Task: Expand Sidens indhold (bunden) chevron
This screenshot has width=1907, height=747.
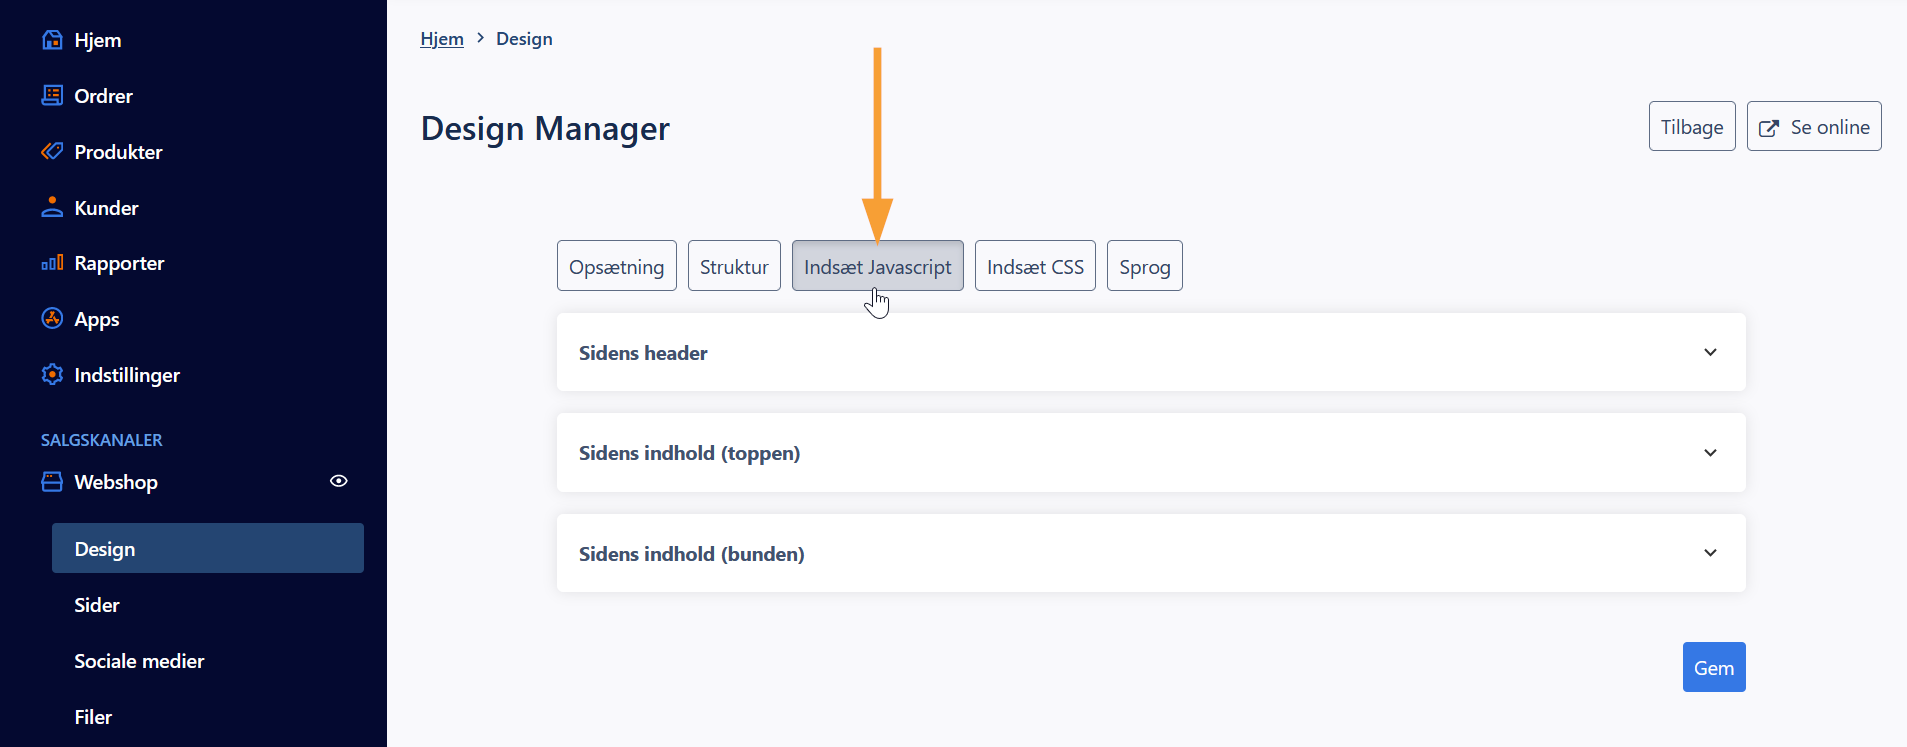Action: coord(1710,553)
